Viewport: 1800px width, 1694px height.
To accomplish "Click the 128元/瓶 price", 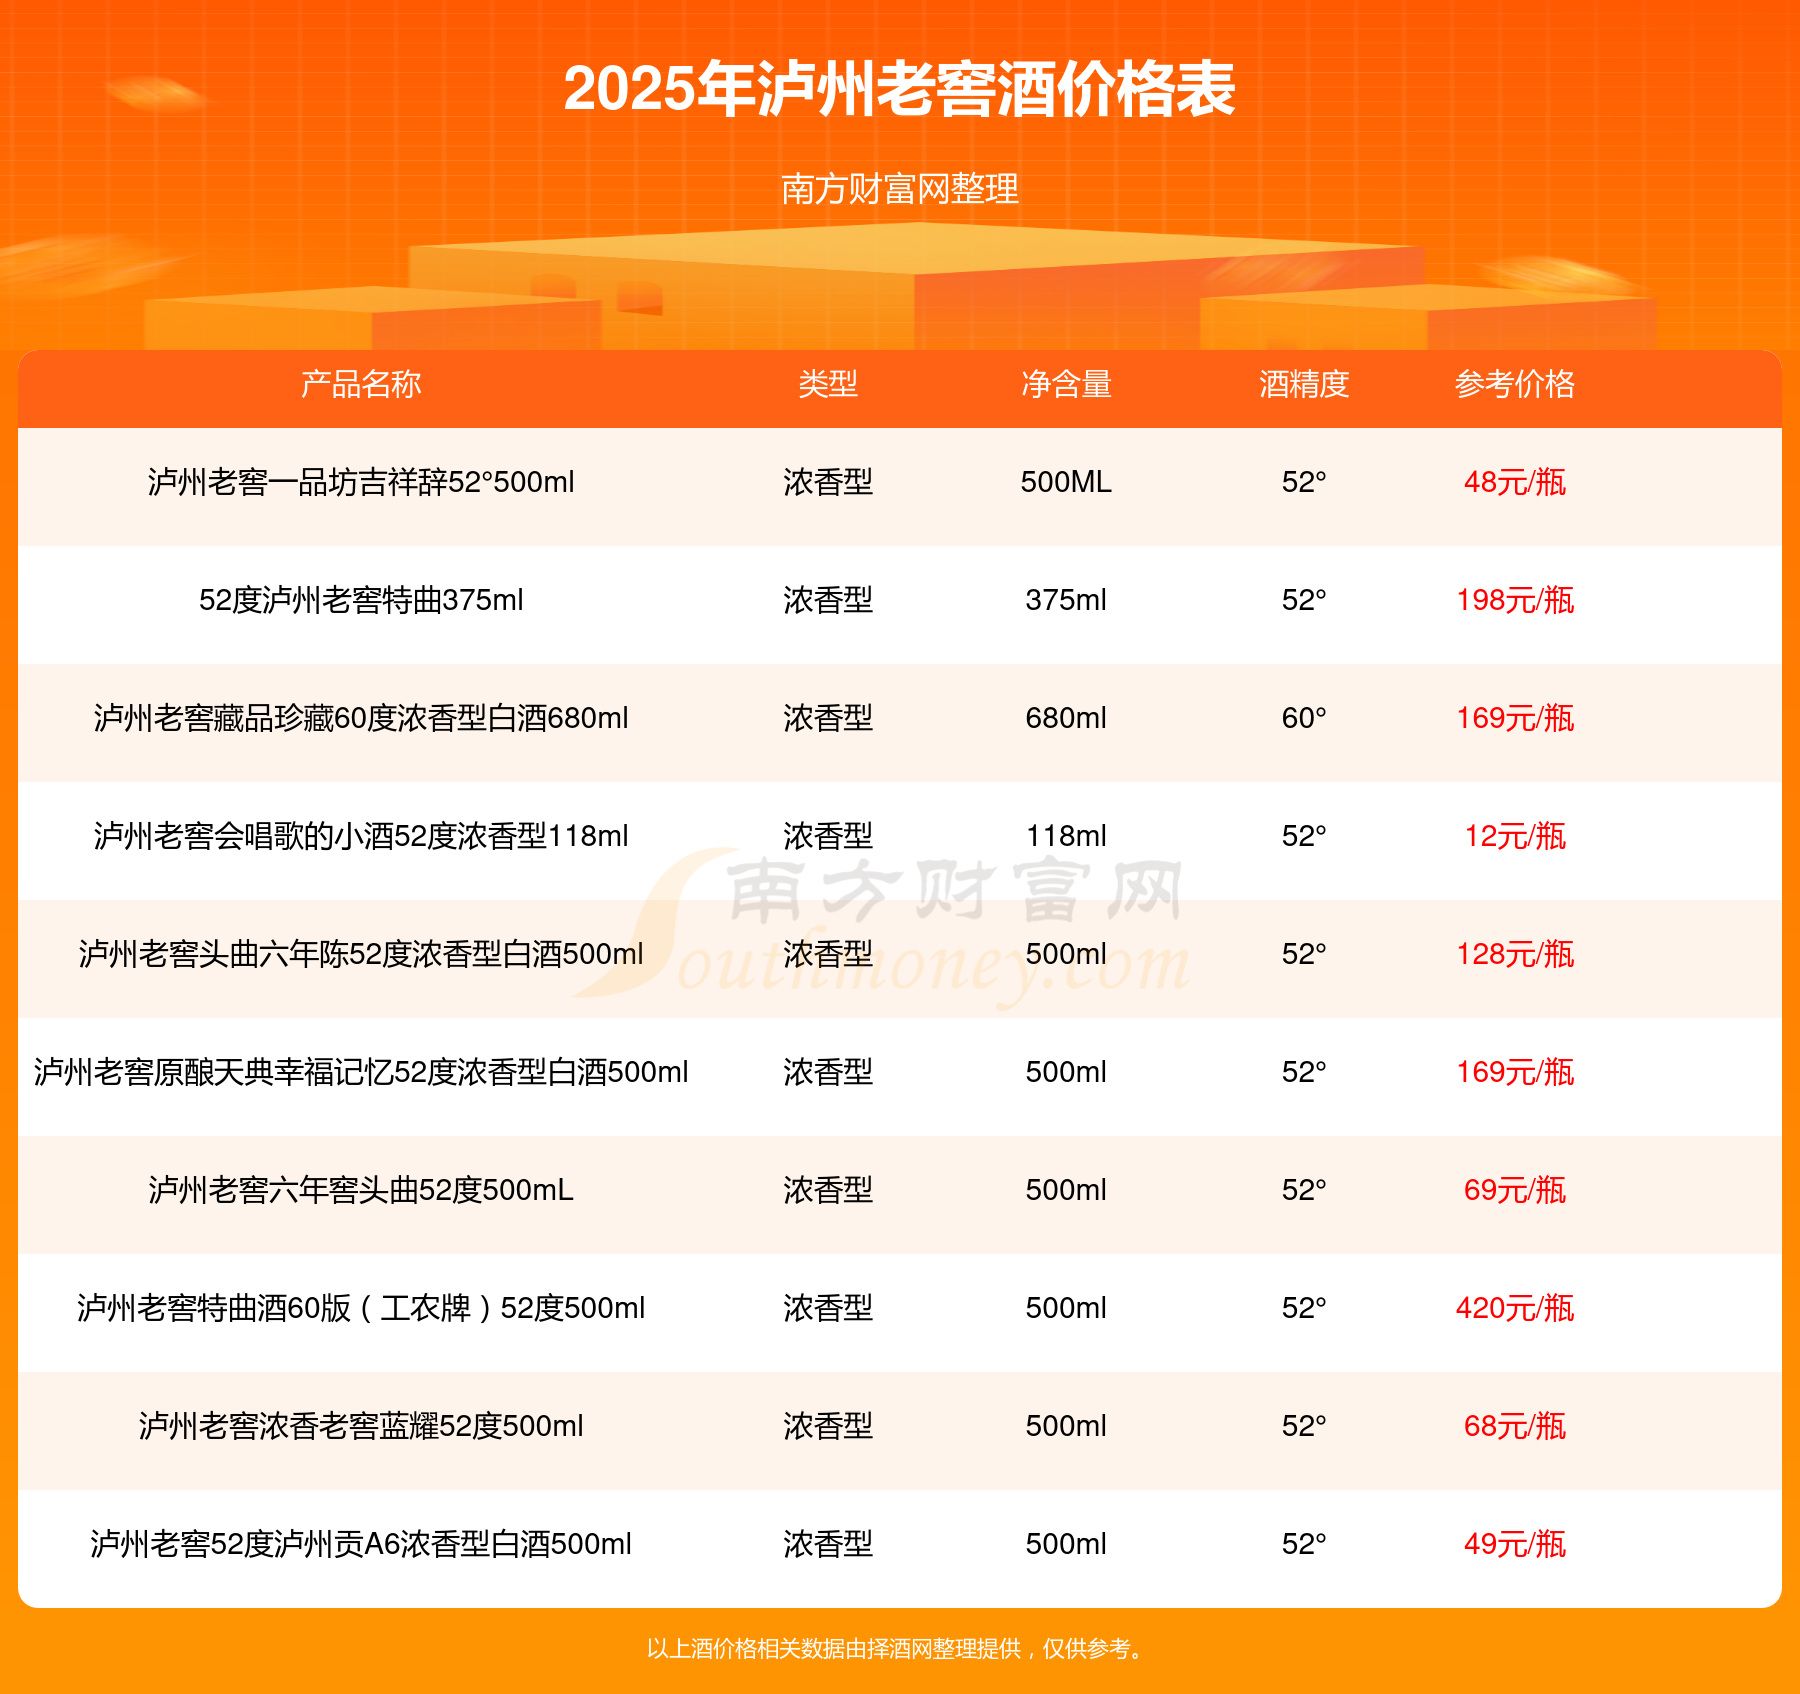I will [x=1515, y=954].
